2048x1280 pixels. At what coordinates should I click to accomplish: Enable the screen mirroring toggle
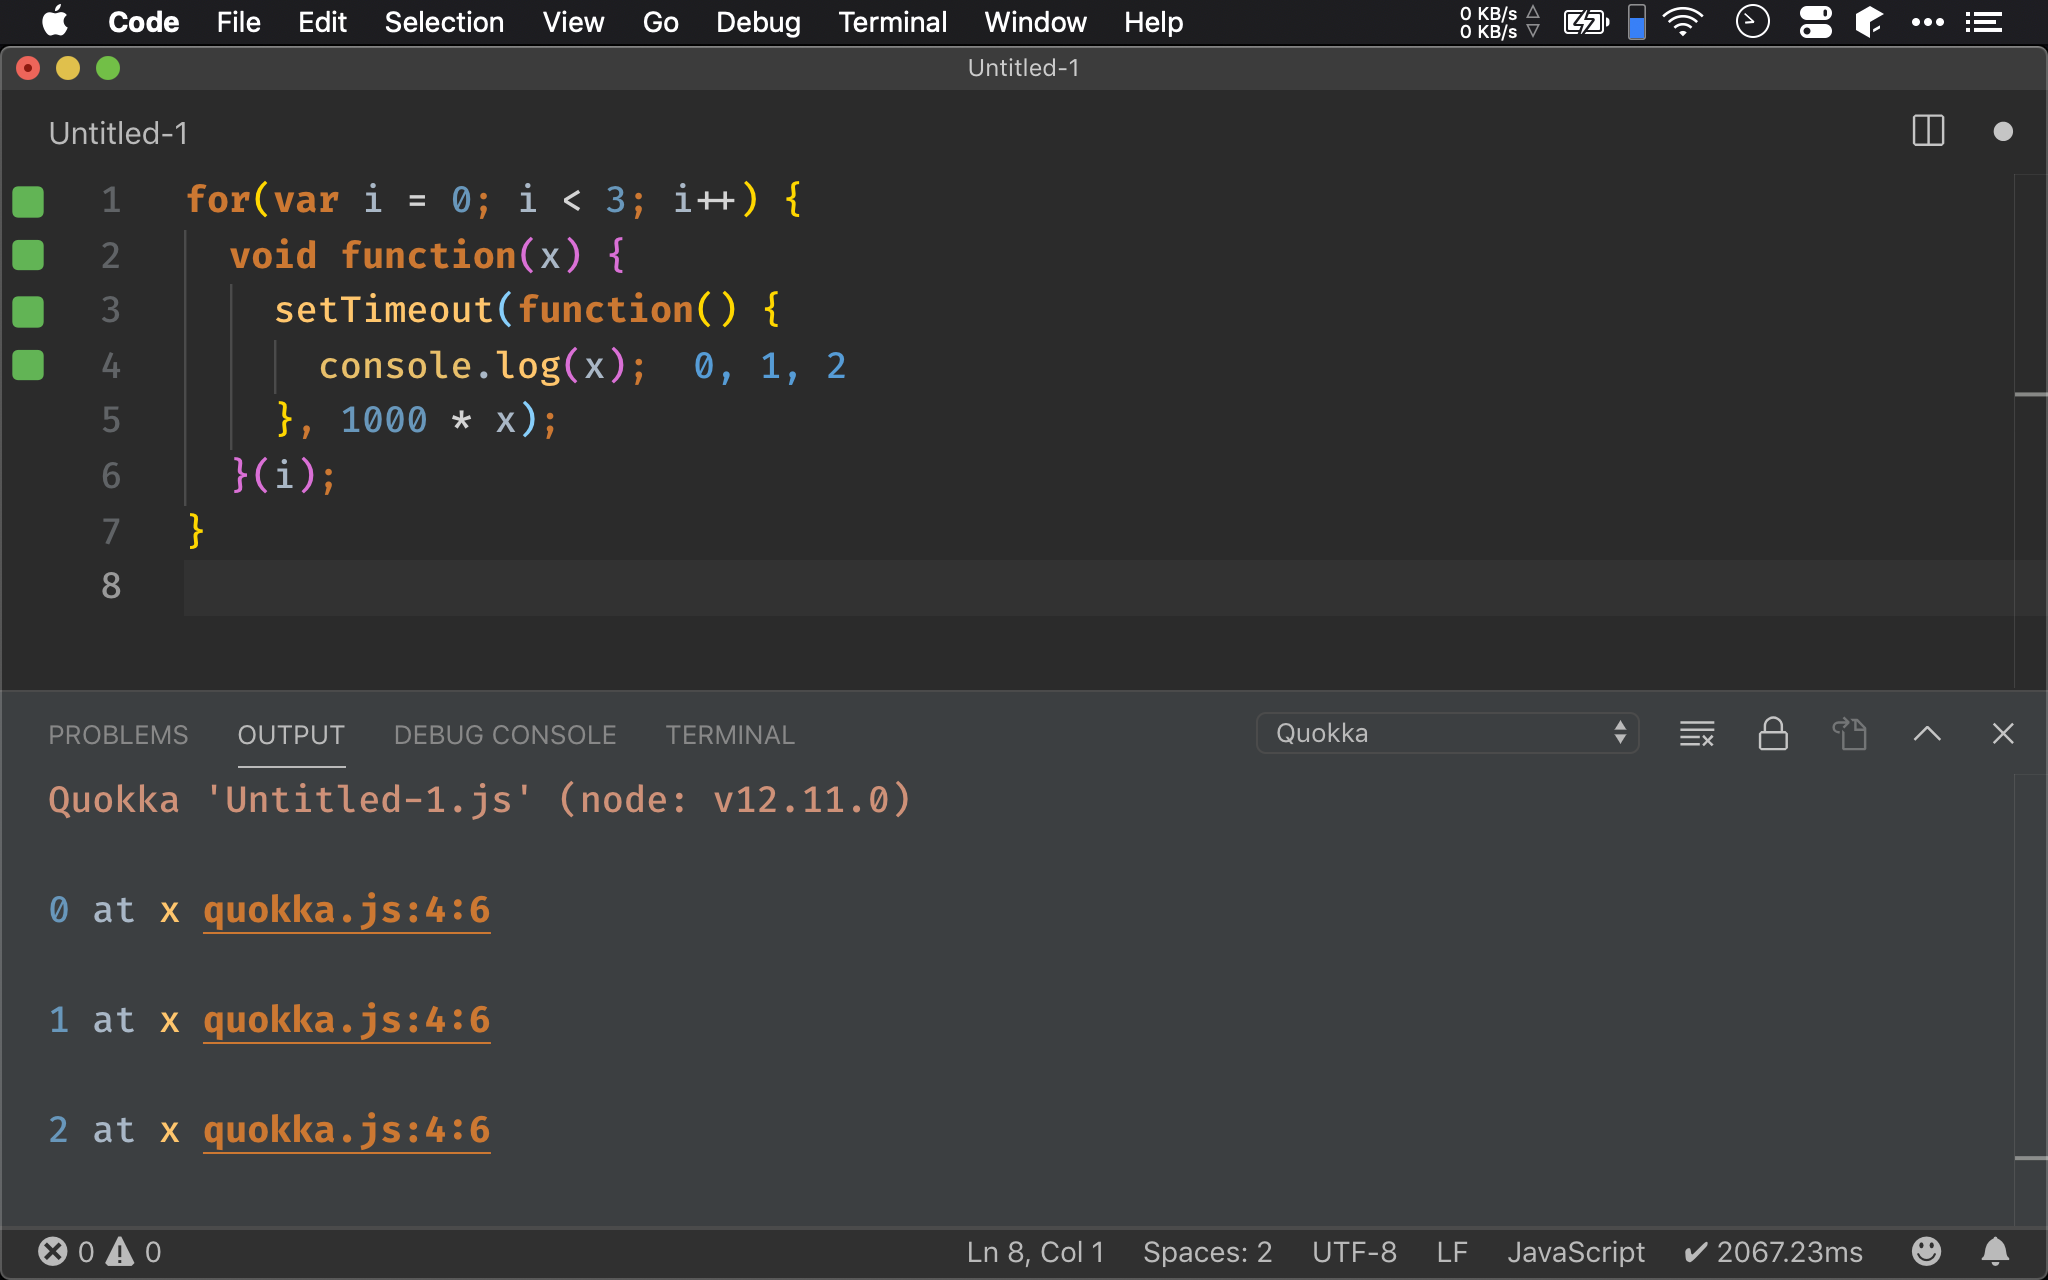tap(1634, 22)
